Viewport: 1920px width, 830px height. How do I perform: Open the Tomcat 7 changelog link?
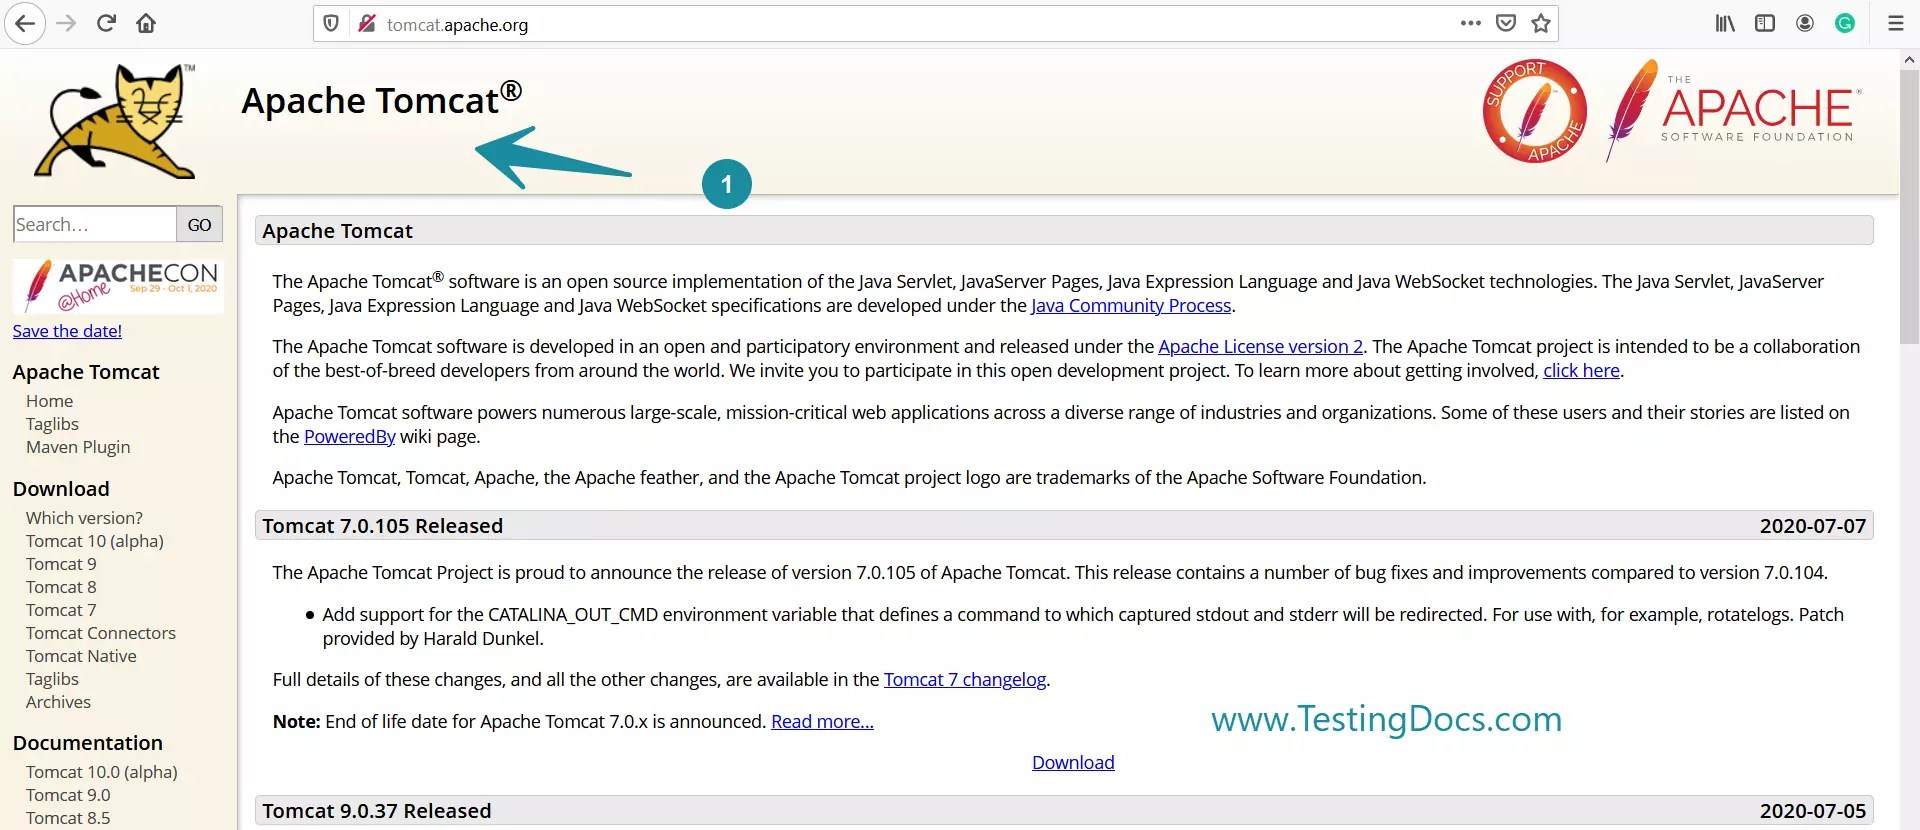coord(965,680)
